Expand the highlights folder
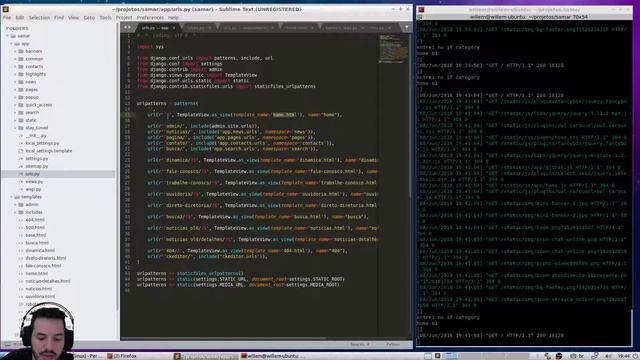The height and width of the screenshot is (360, 640). click(x=16, y=74)
